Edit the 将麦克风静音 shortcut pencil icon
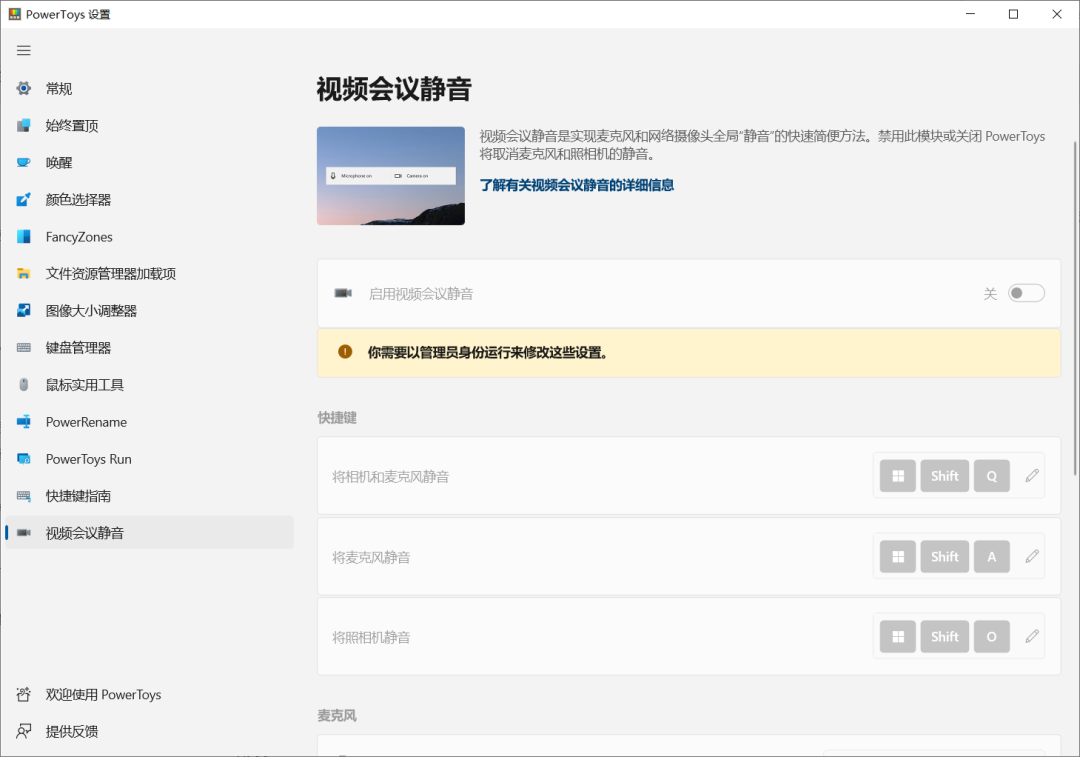Screen dimensions: 1080x757 click(x=1032, y=557)
